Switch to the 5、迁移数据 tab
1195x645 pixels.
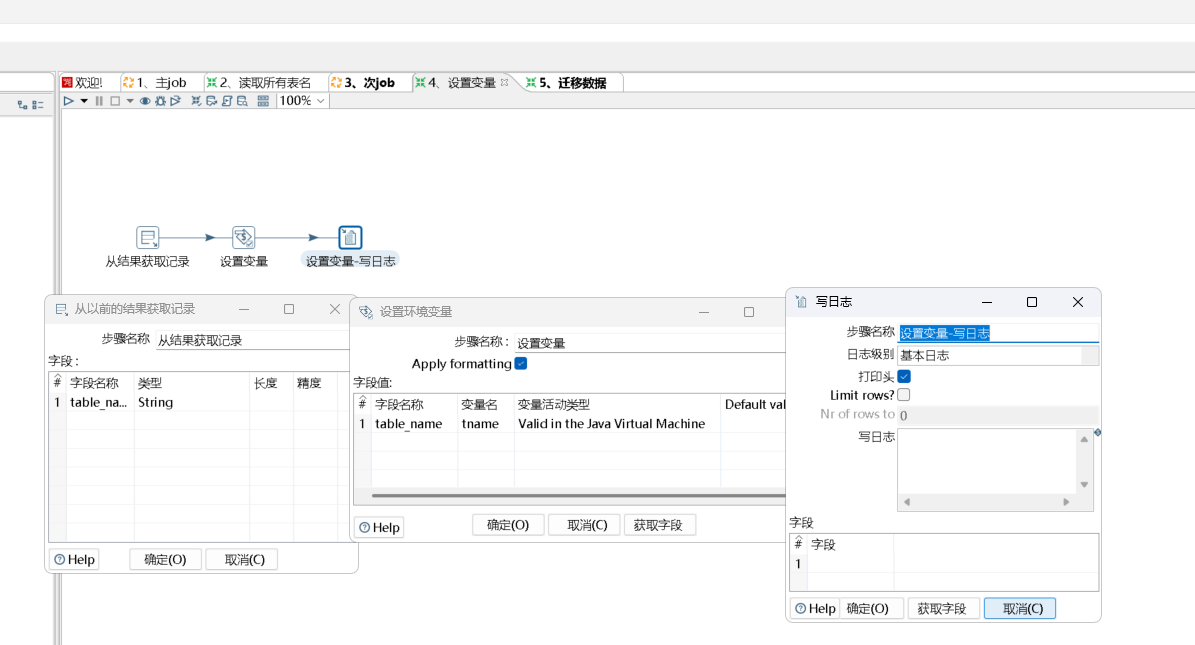click(566, 82)
